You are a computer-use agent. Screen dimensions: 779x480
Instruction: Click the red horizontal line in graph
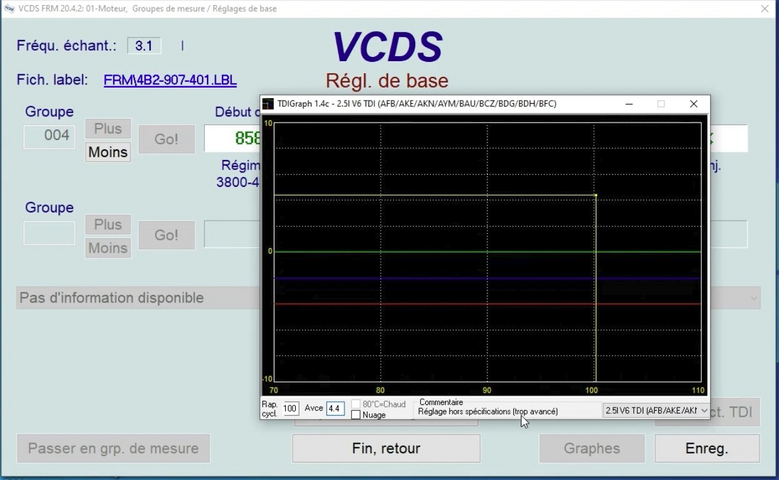487,304
